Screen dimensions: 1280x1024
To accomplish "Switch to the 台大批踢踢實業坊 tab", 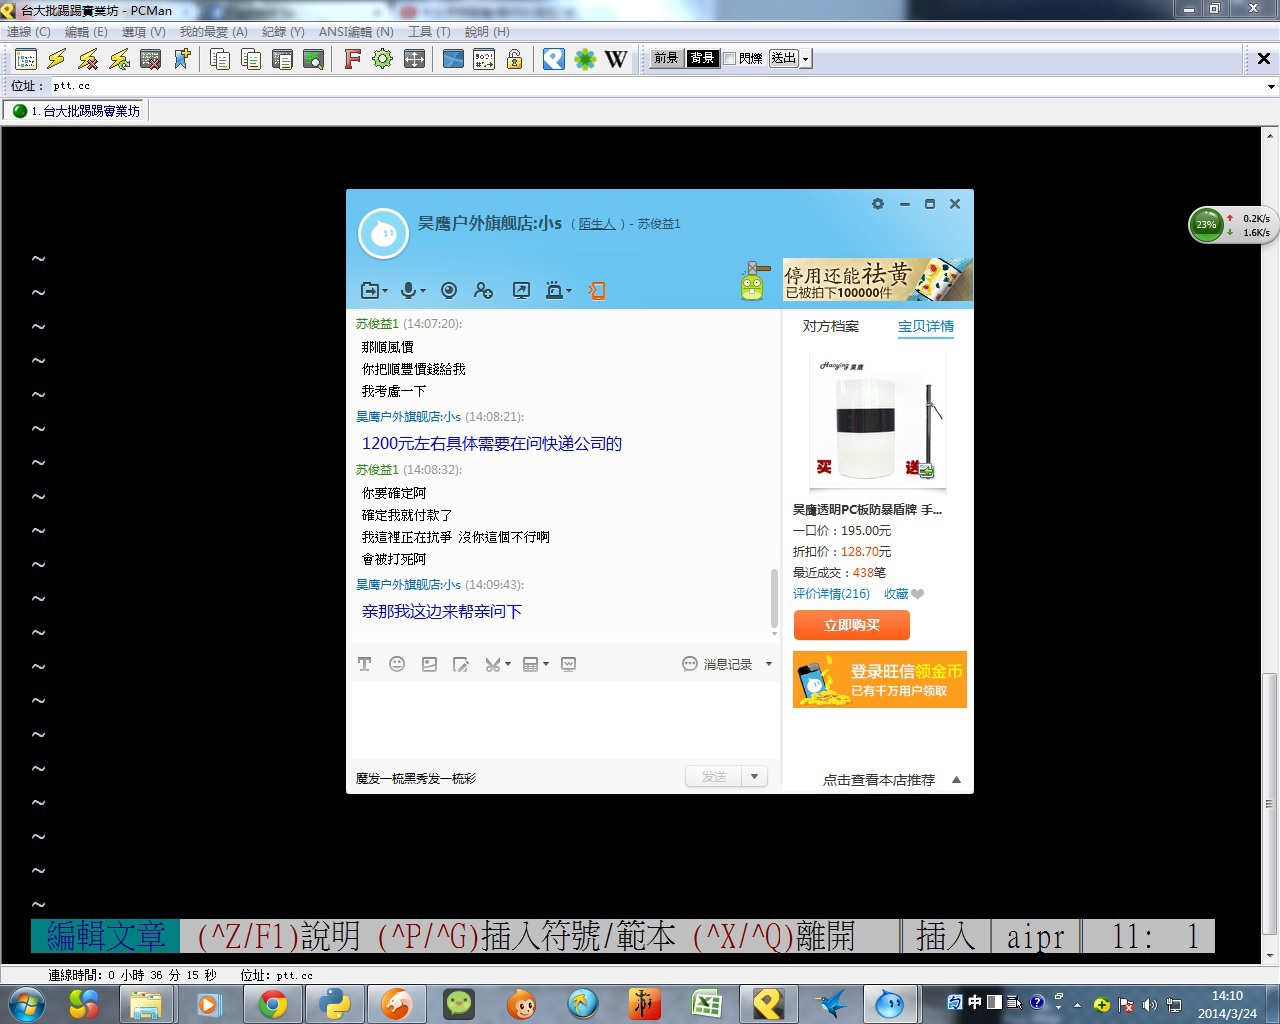I will click(77, 111).
